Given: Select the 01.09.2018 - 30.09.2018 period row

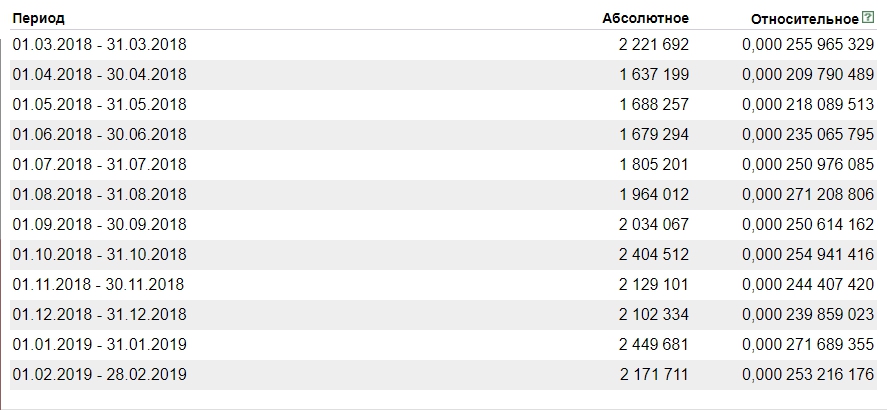Looking at the screenshot, I should (444, 225).
